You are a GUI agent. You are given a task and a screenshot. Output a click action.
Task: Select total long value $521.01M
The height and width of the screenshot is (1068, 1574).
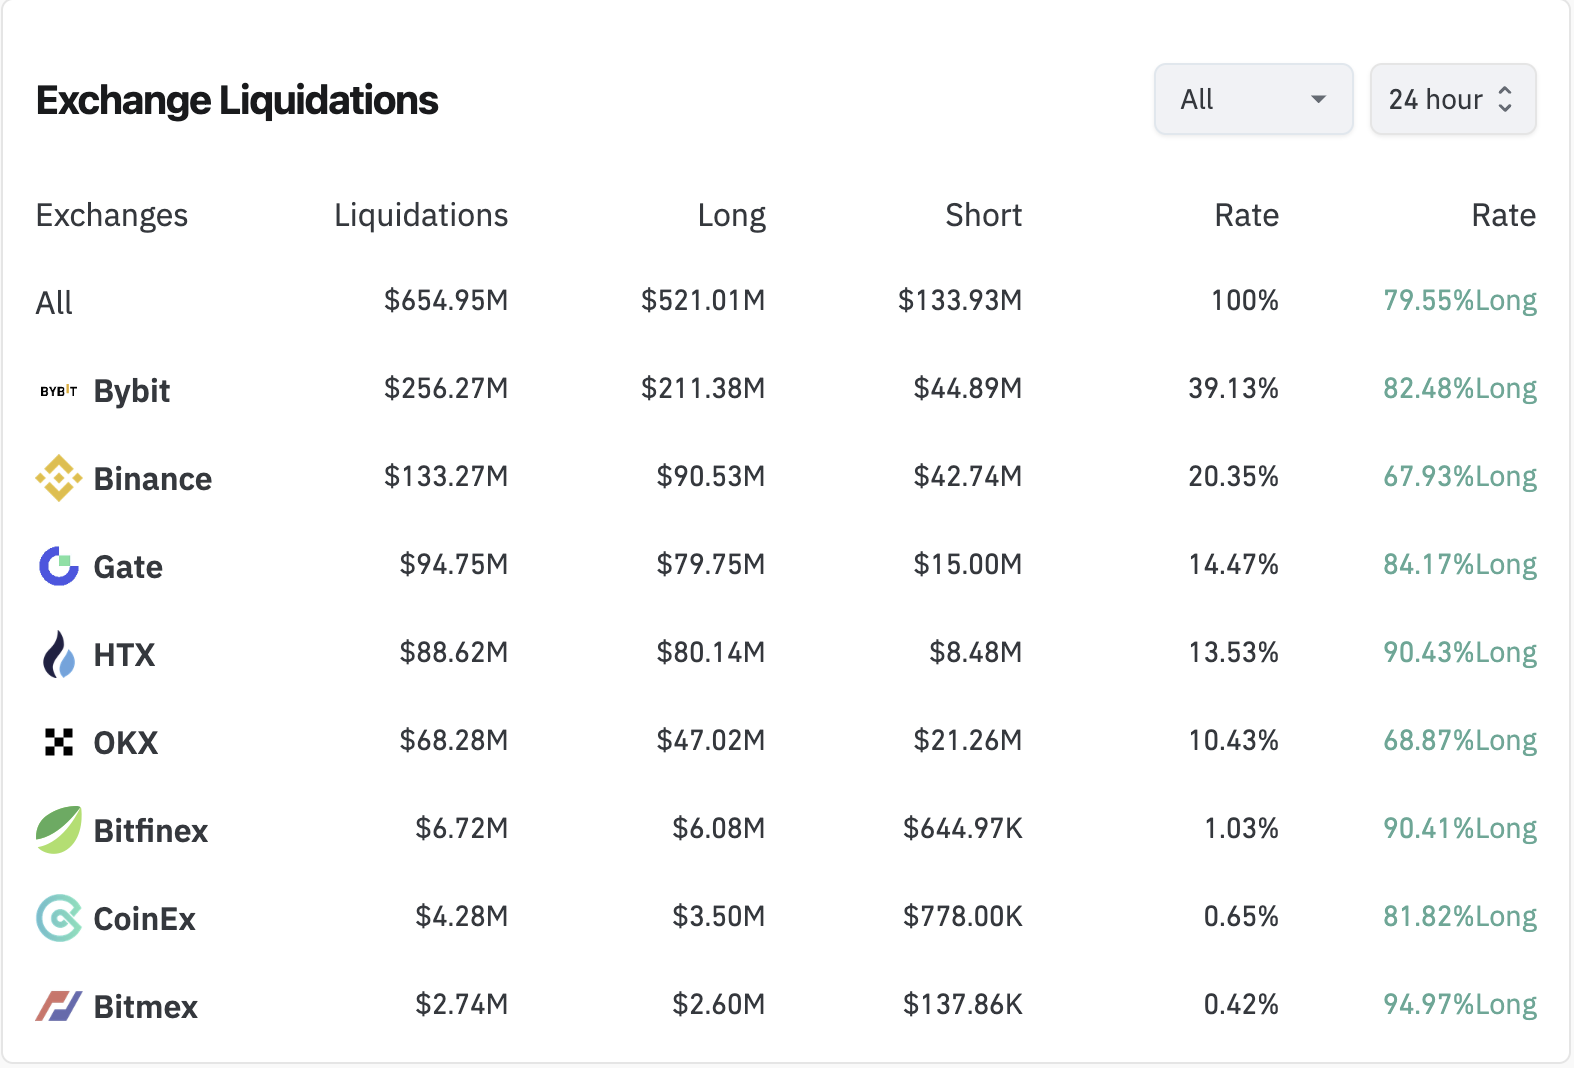(x=703, y=300)
